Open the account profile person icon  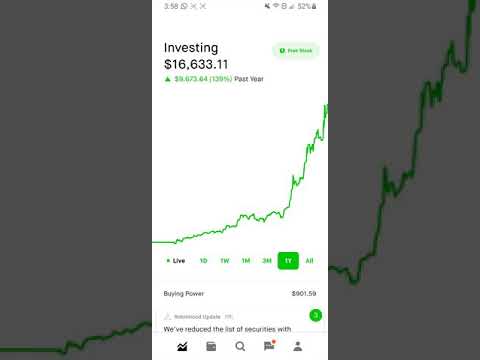(298, 346)
